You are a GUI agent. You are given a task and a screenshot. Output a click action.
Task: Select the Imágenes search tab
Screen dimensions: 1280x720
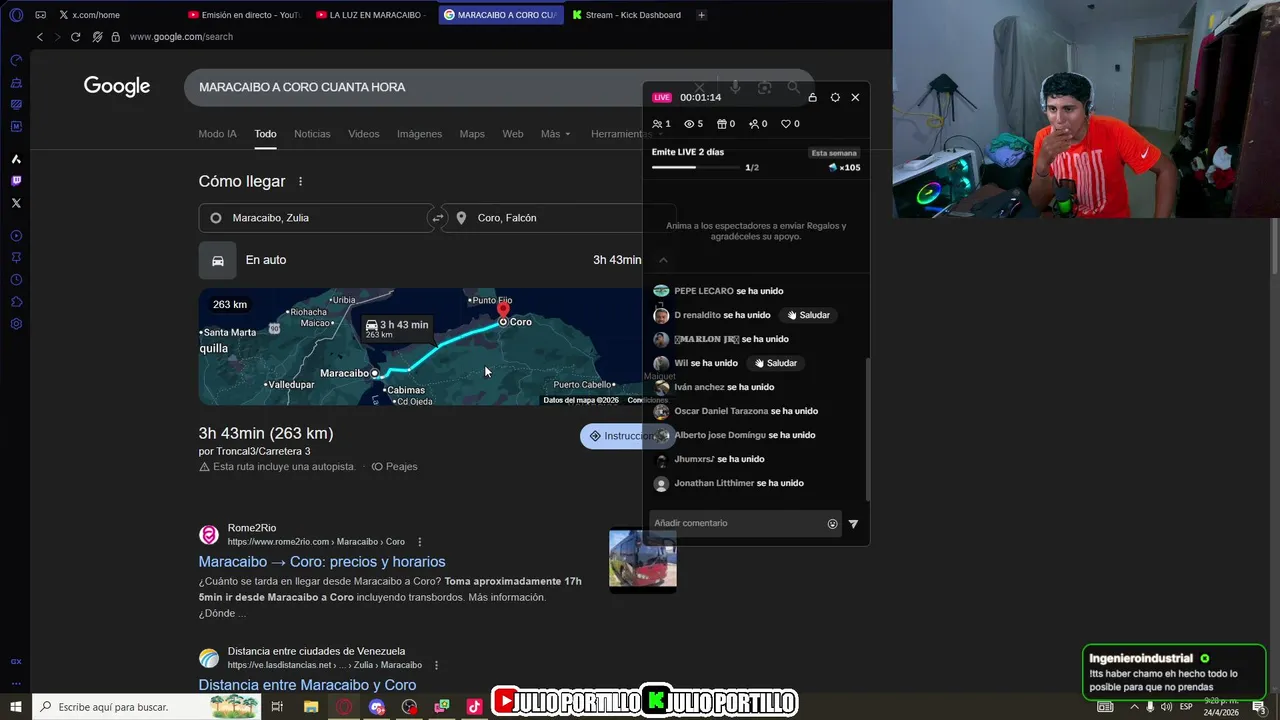point(419,134)
